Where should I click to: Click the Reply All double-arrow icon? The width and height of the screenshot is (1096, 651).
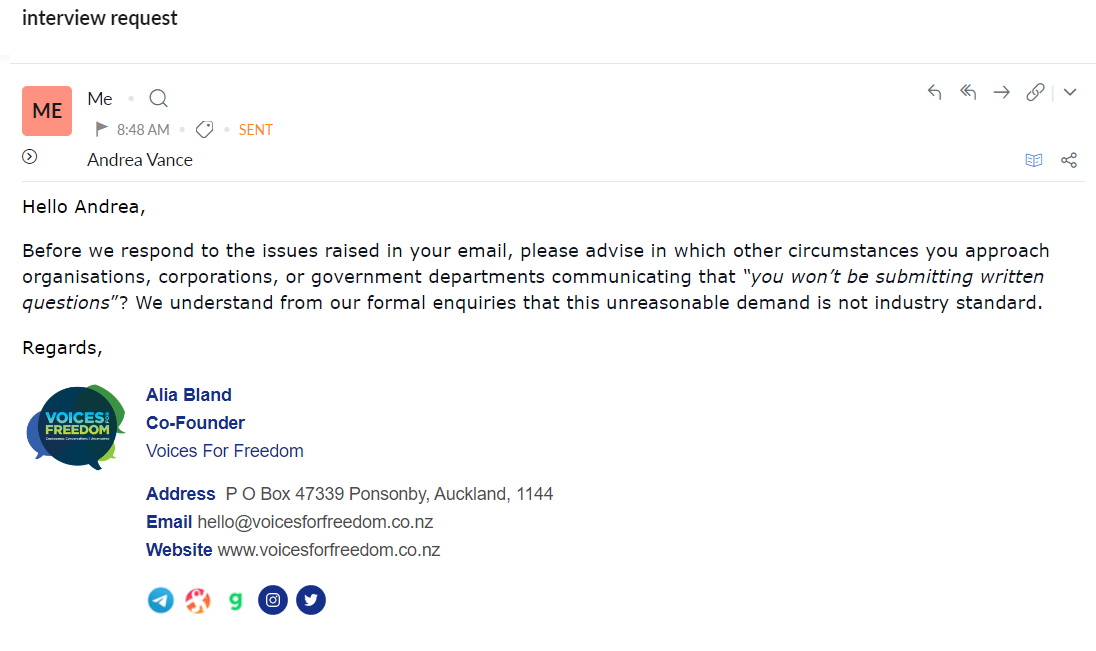click(968, 93)
